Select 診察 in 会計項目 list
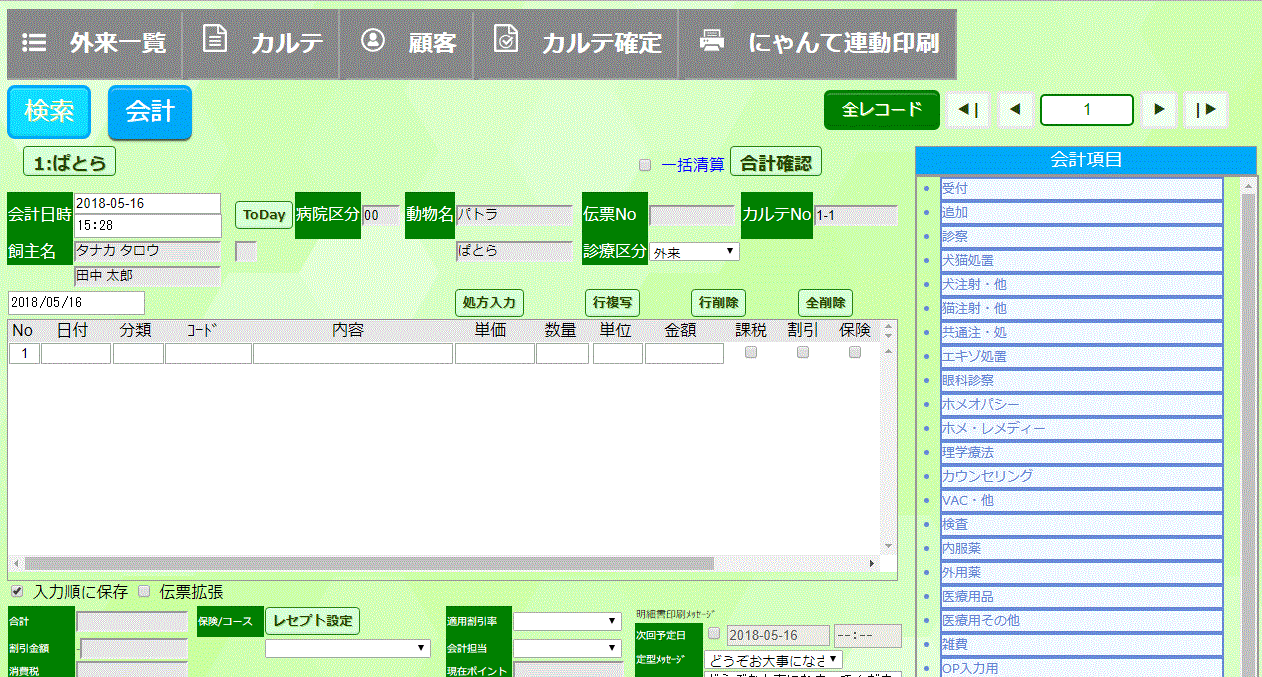The height and width of the screenshot is (677, 1262). tap(1082, 236)
